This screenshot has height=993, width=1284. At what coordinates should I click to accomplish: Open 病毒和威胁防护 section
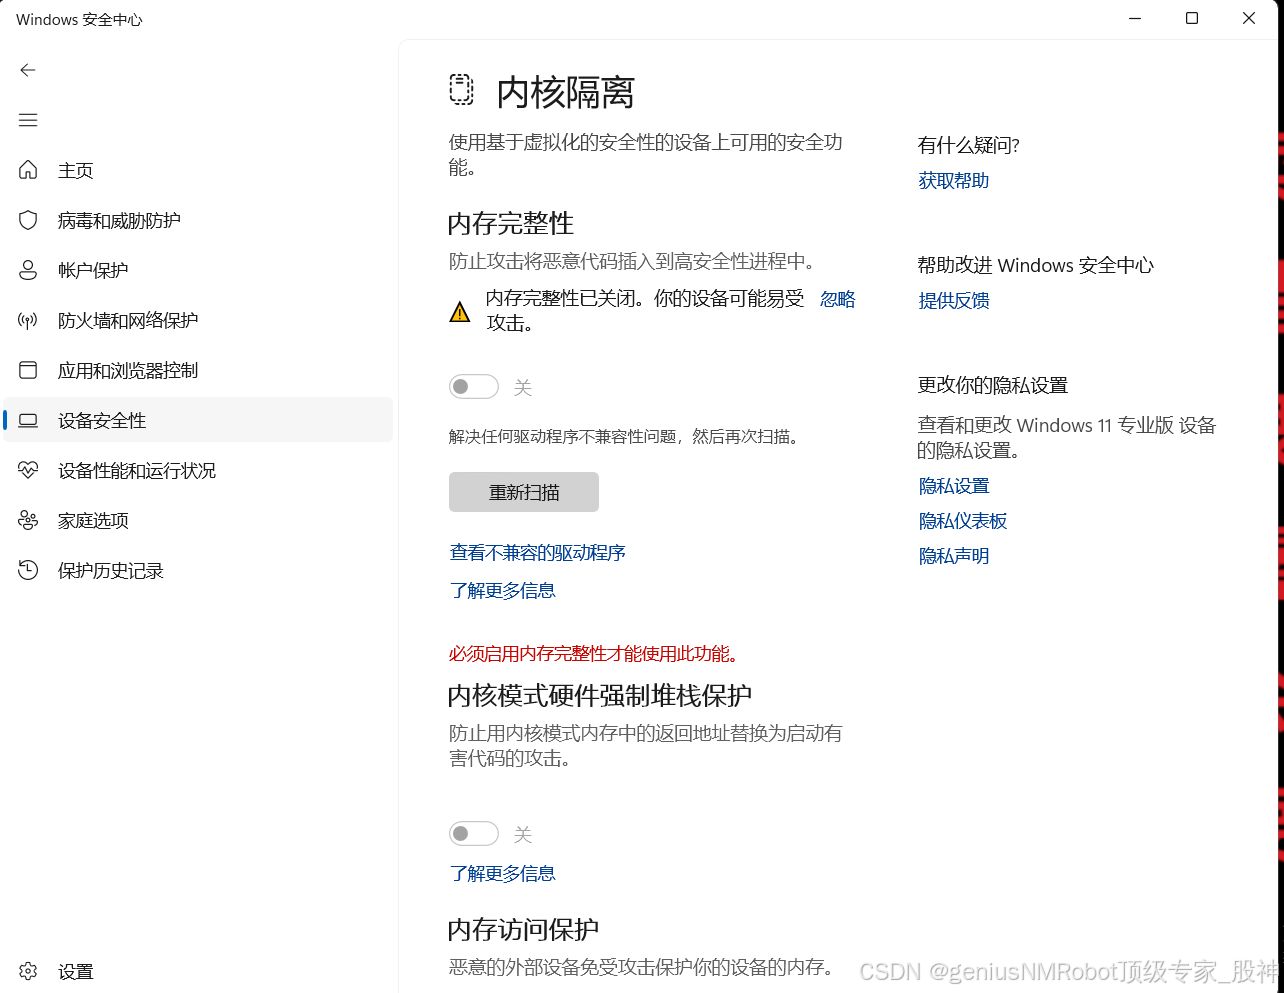[198, 220]
